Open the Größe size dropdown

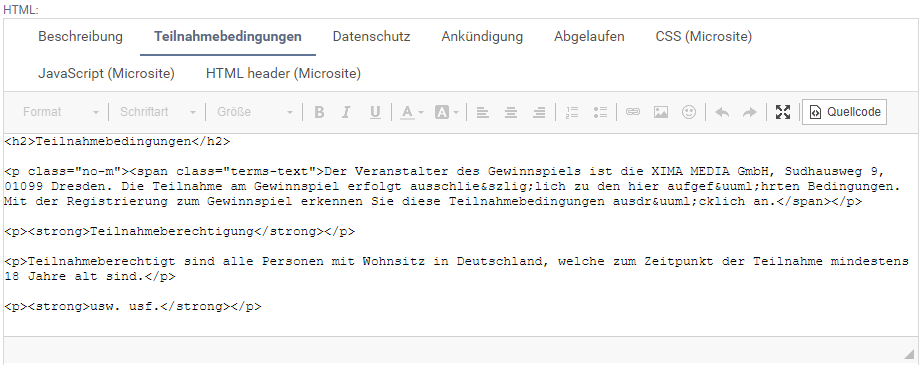(x=254, y=112)
